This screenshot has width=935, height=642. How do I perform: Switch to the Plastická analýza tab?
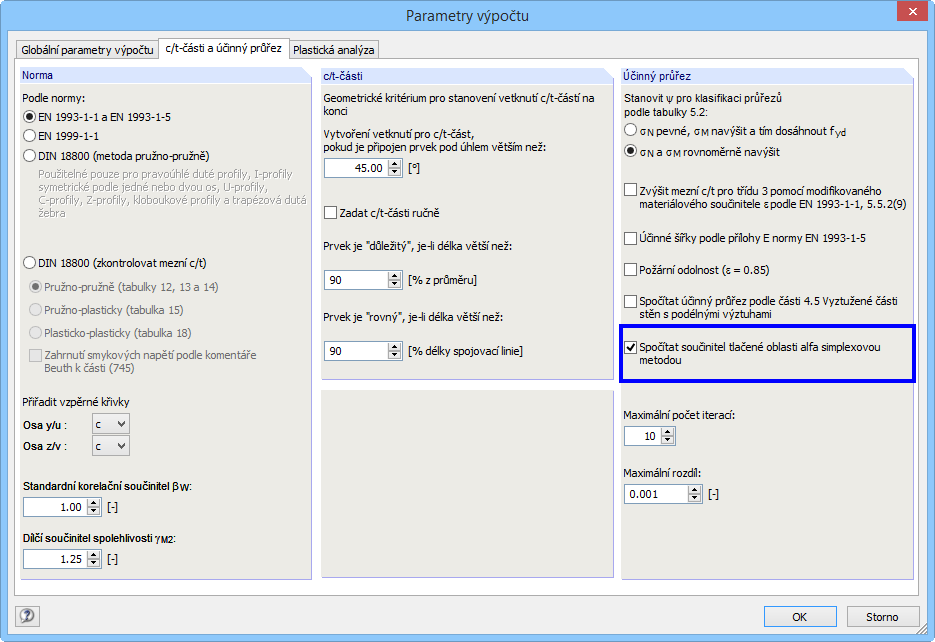coord(332,47)
